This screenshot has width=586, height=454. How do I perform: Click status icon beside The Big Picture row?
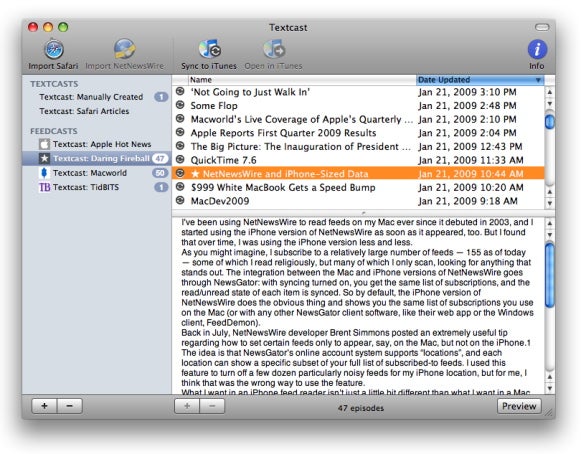tap(180, 146)
